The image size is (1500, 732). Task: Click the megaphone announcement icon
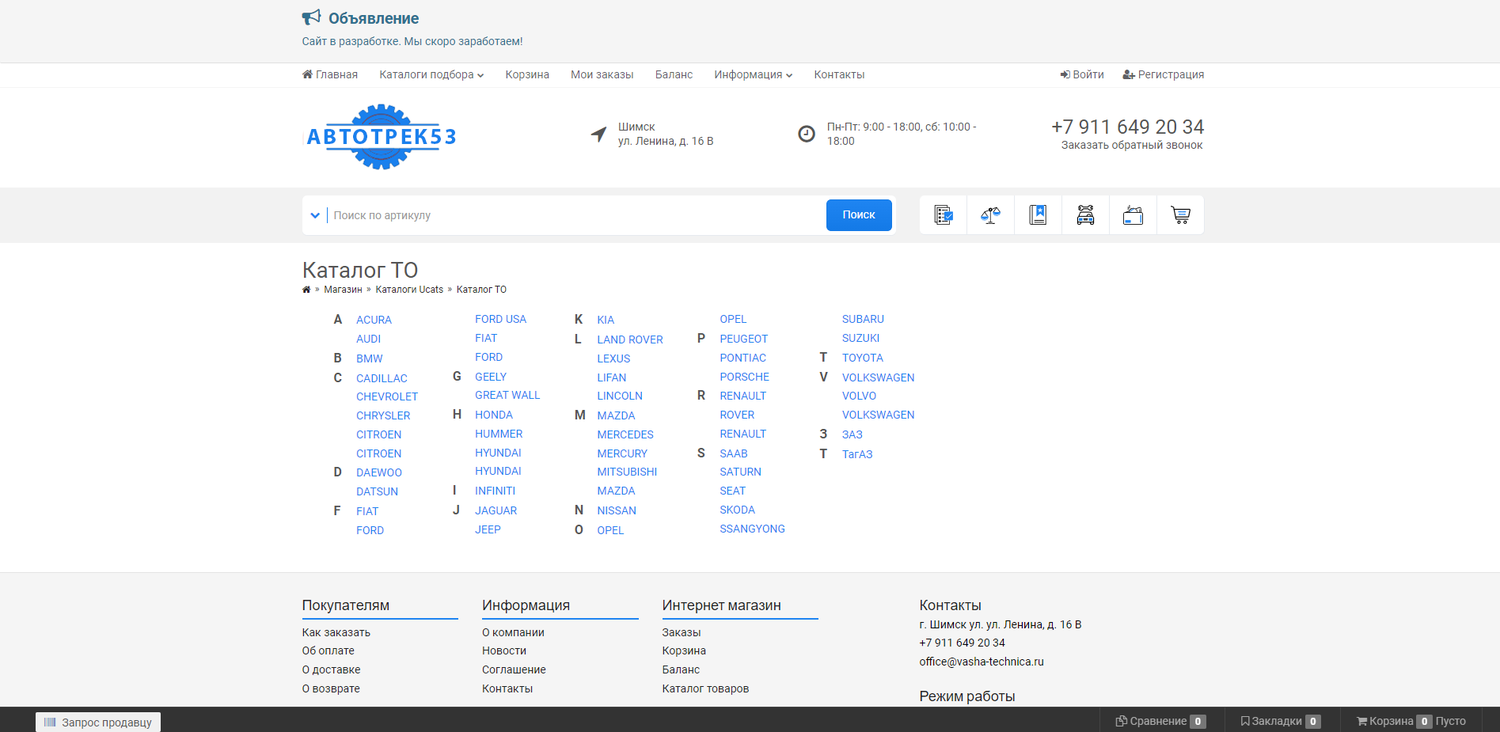pyautogui.click(x=311, y=17)
